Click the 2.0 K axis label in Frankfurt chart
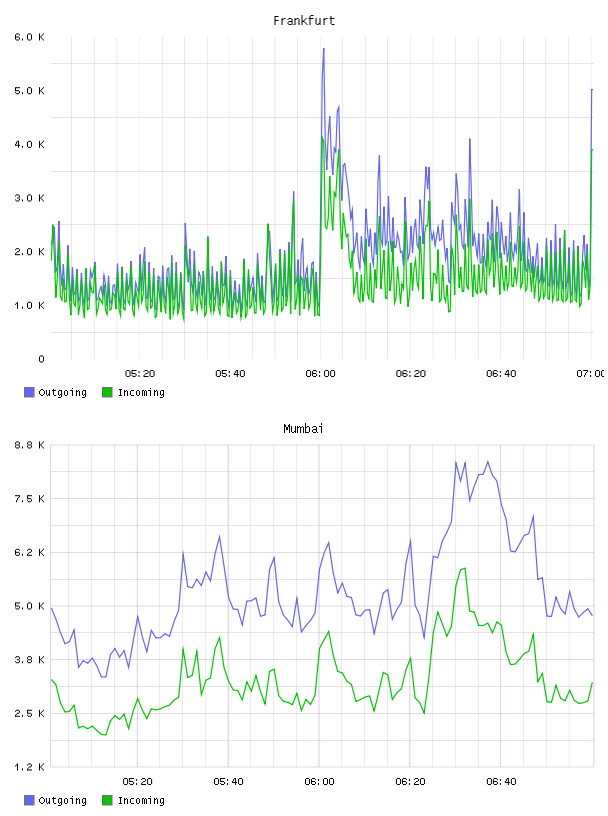Screen dimensions: 608x816 click(30, 251)
